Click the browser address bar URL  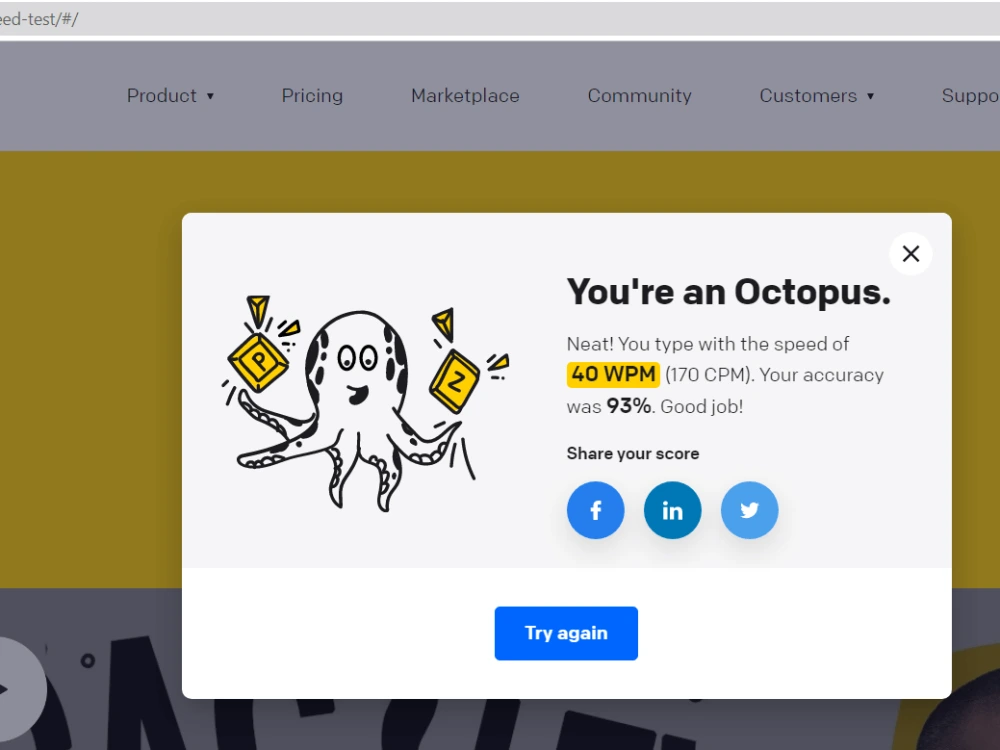pyautogui.click(x=39, y=19)
